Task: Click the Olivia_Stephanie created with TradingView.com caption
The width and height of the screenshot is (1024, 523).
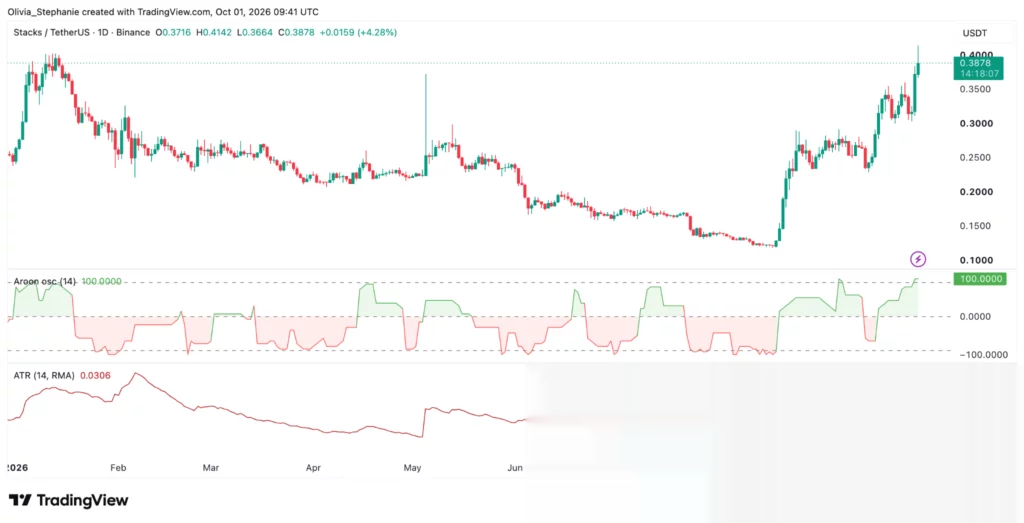Action: (x=163, y=12)
